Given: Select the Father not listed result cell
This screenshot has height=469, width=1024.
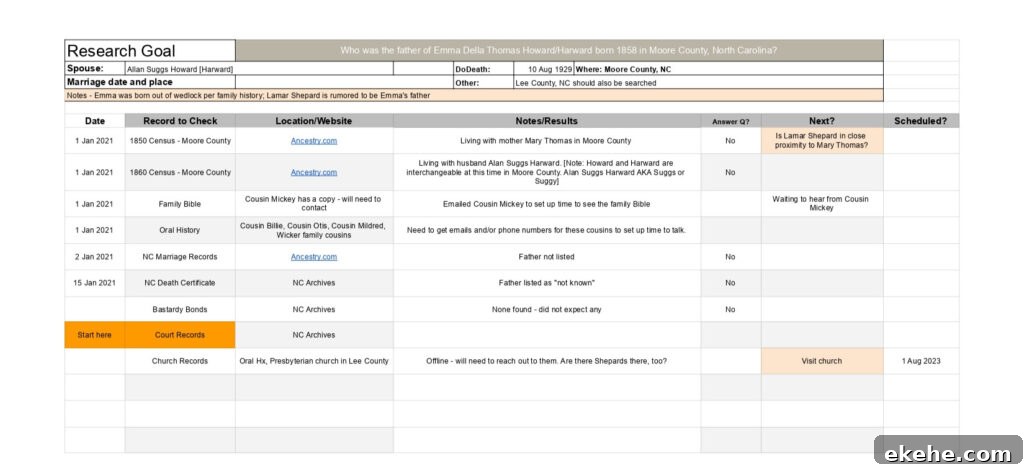Looking at the screenshot, I should 547,257.
